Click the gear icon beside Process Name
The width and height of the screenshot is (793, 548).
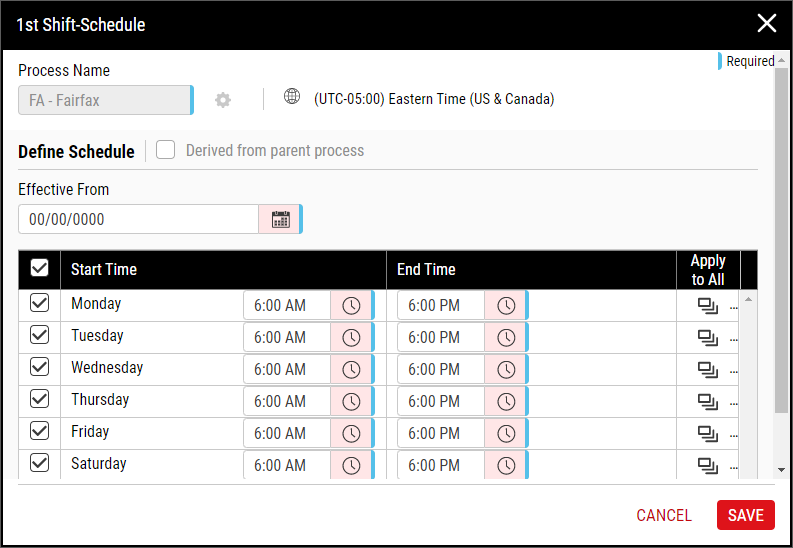point(223,100)
